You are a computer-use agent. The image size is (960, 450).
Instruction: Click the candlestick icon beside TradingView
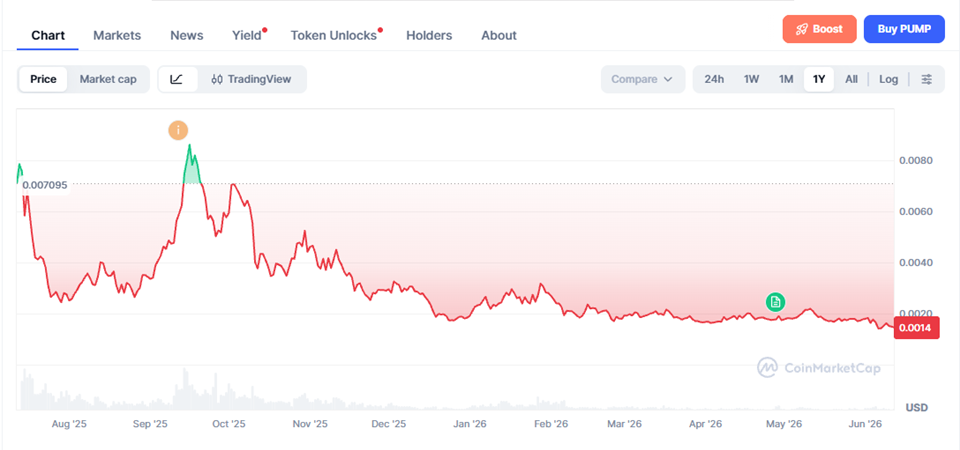216,80
